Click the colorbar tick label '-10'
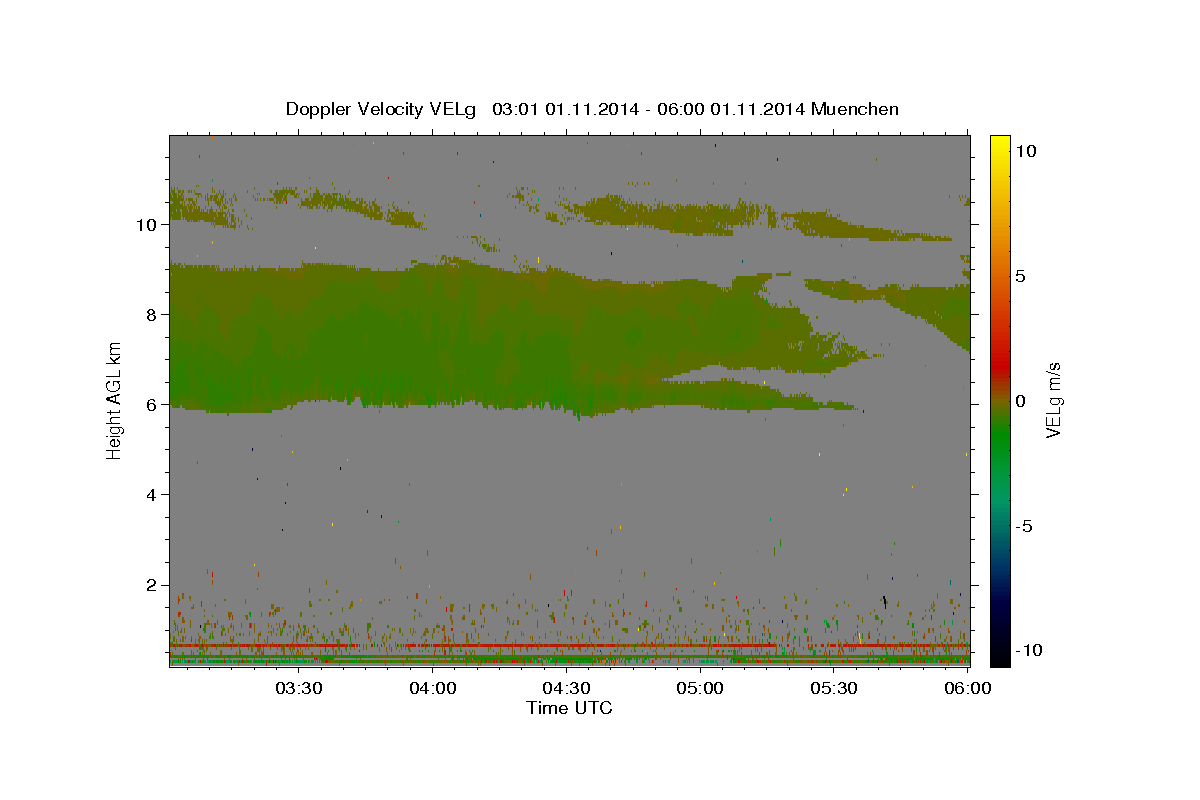 [1027, 651]
